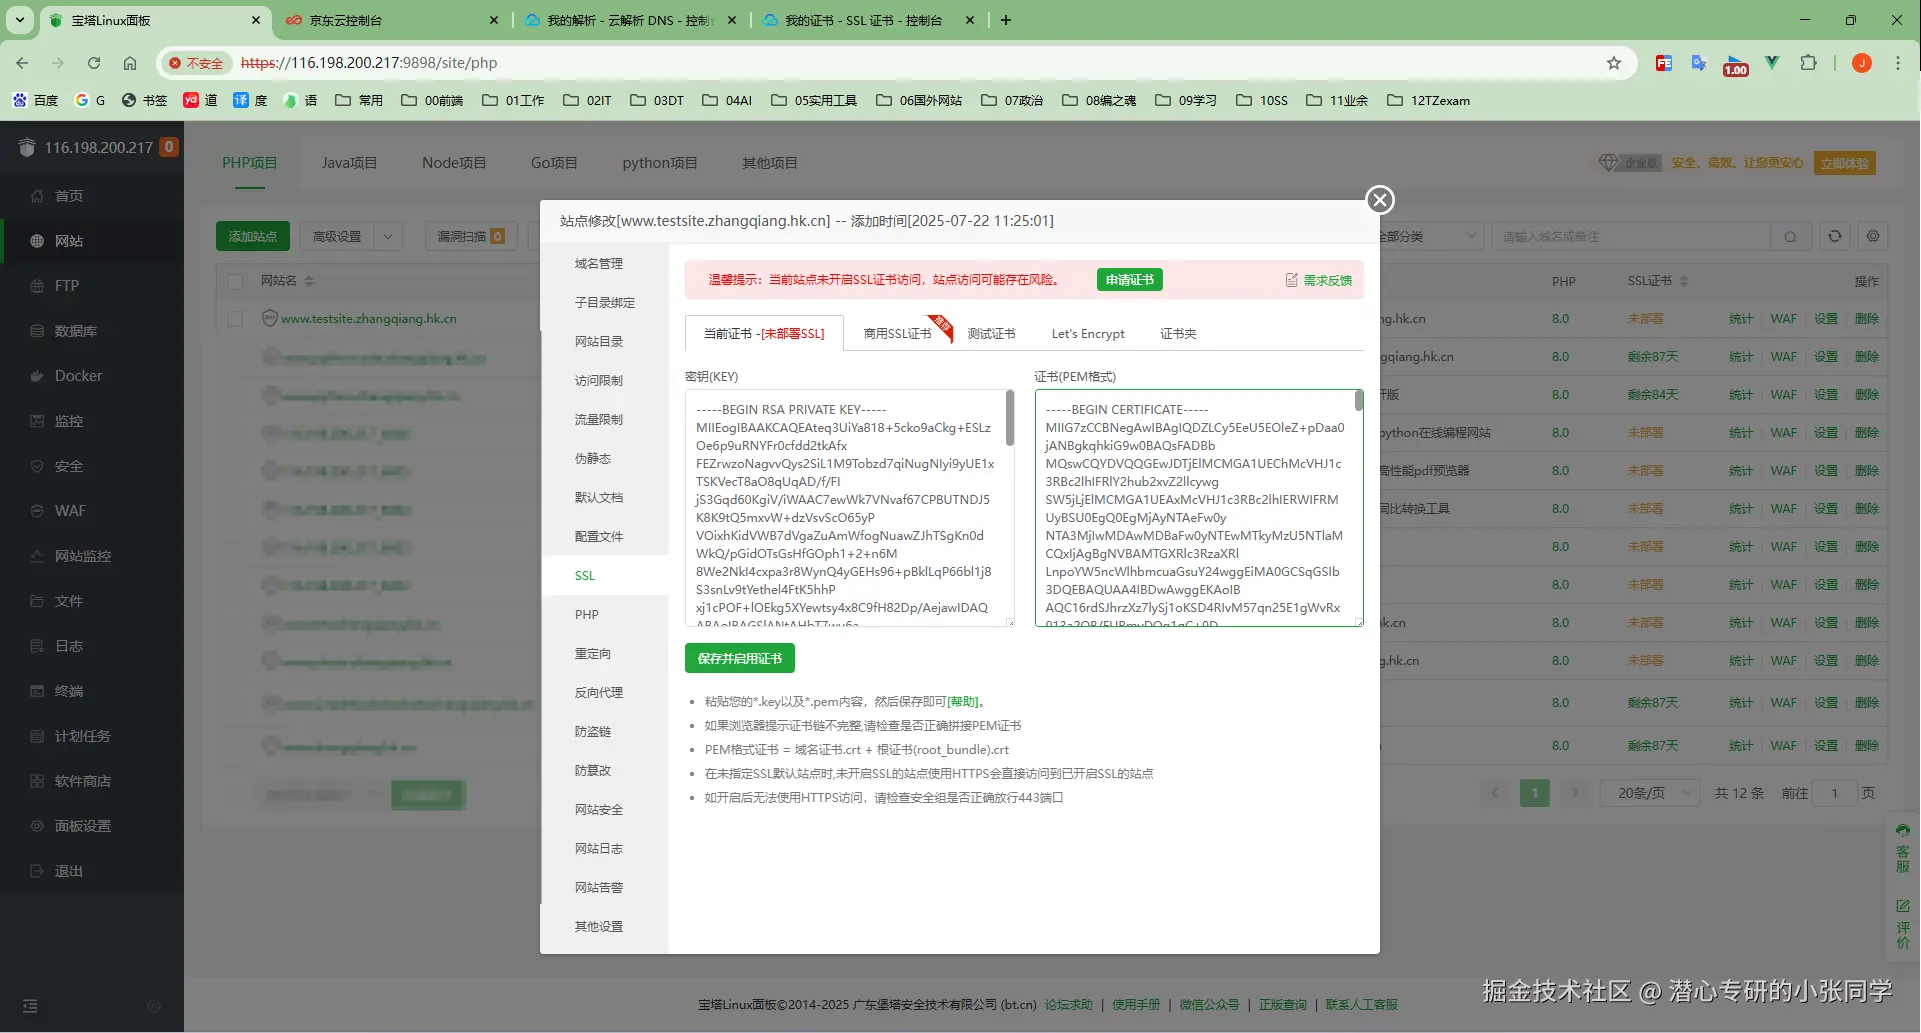Click the green 申请证书 button
1921x1033 pixels.
[1130, 280]
